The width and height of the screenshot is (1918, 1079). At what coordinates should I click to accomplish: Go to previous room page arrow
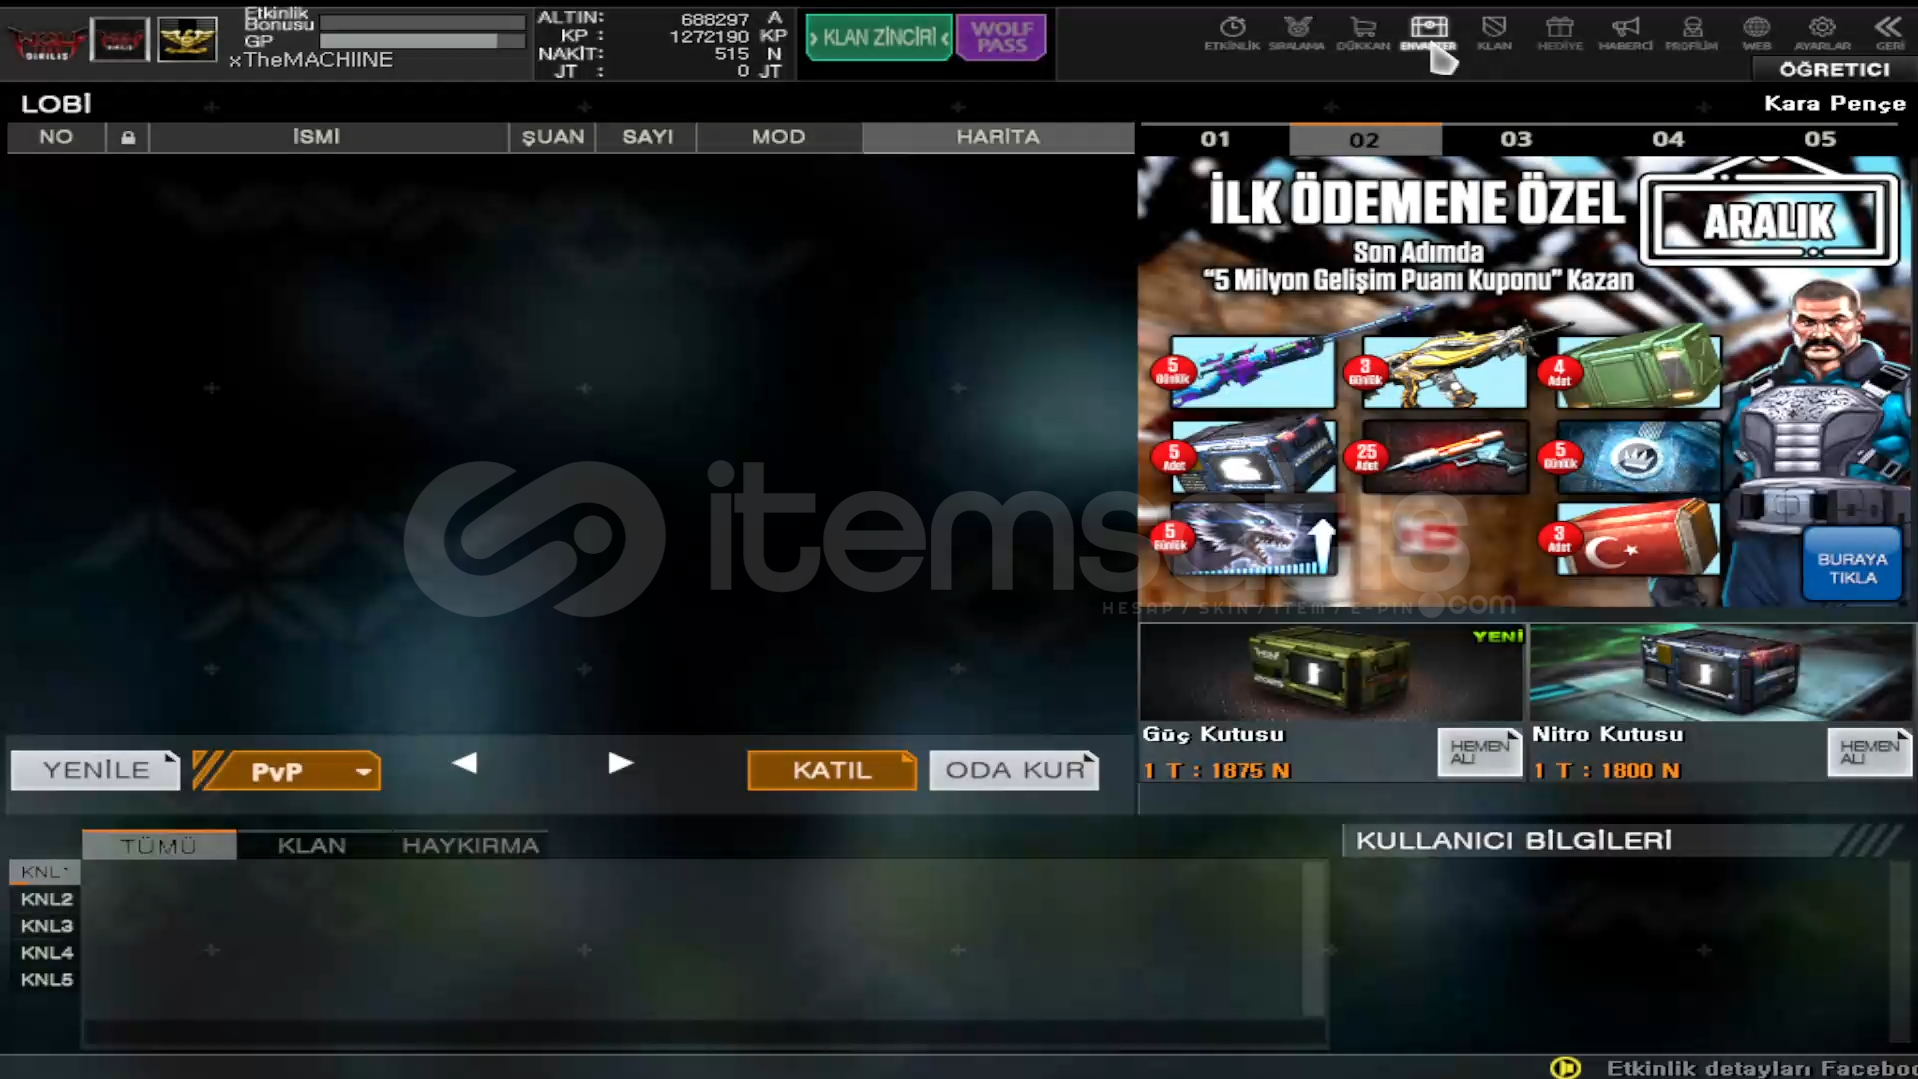(464, 763)
